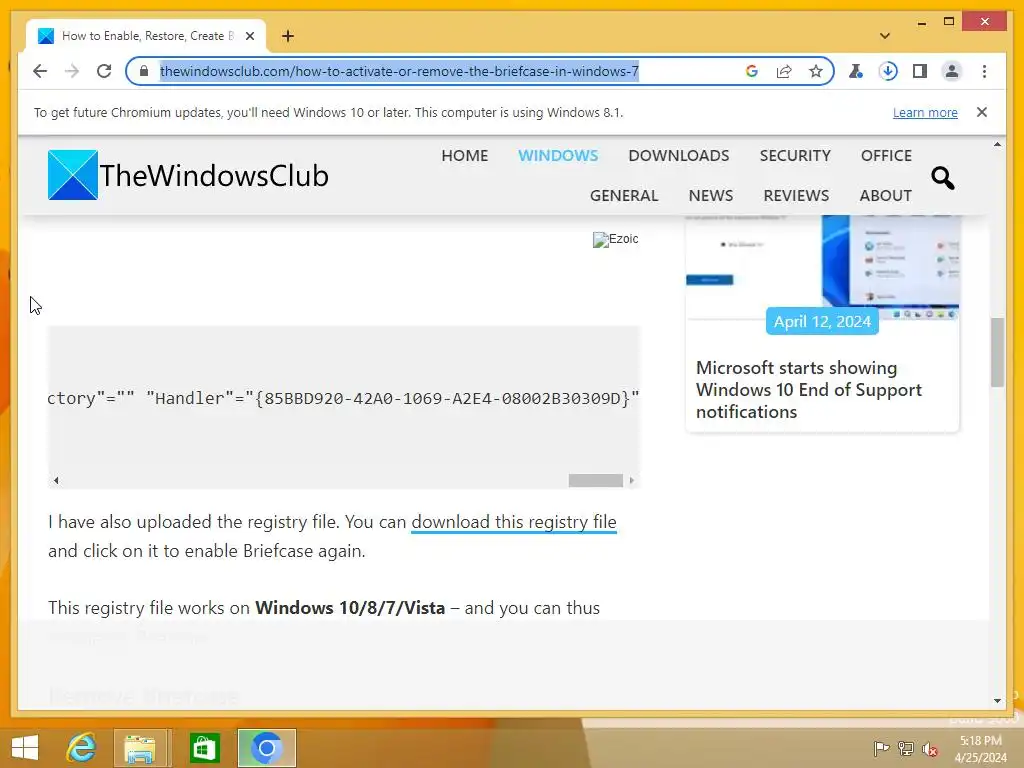Open Google search icon in address bar
1024x768 pixels.
(752, 71)
